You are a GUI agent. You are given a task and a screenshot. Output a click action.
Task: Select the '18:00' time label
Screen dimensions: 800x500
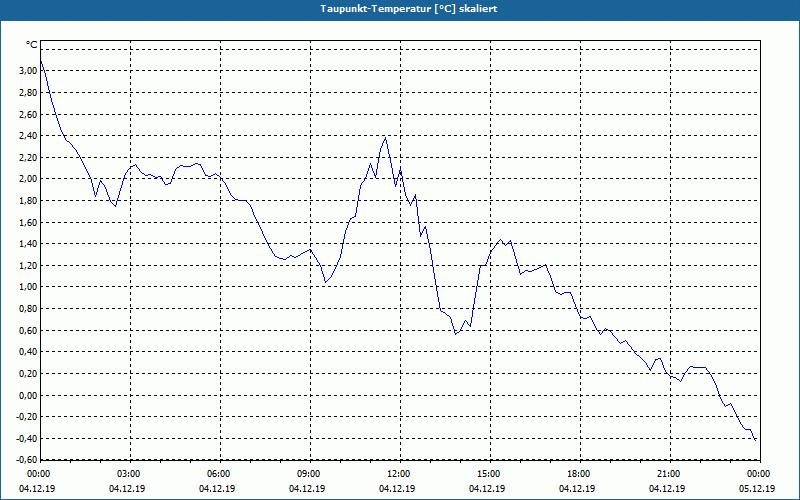pyautogui.click(x=579, y=474)
